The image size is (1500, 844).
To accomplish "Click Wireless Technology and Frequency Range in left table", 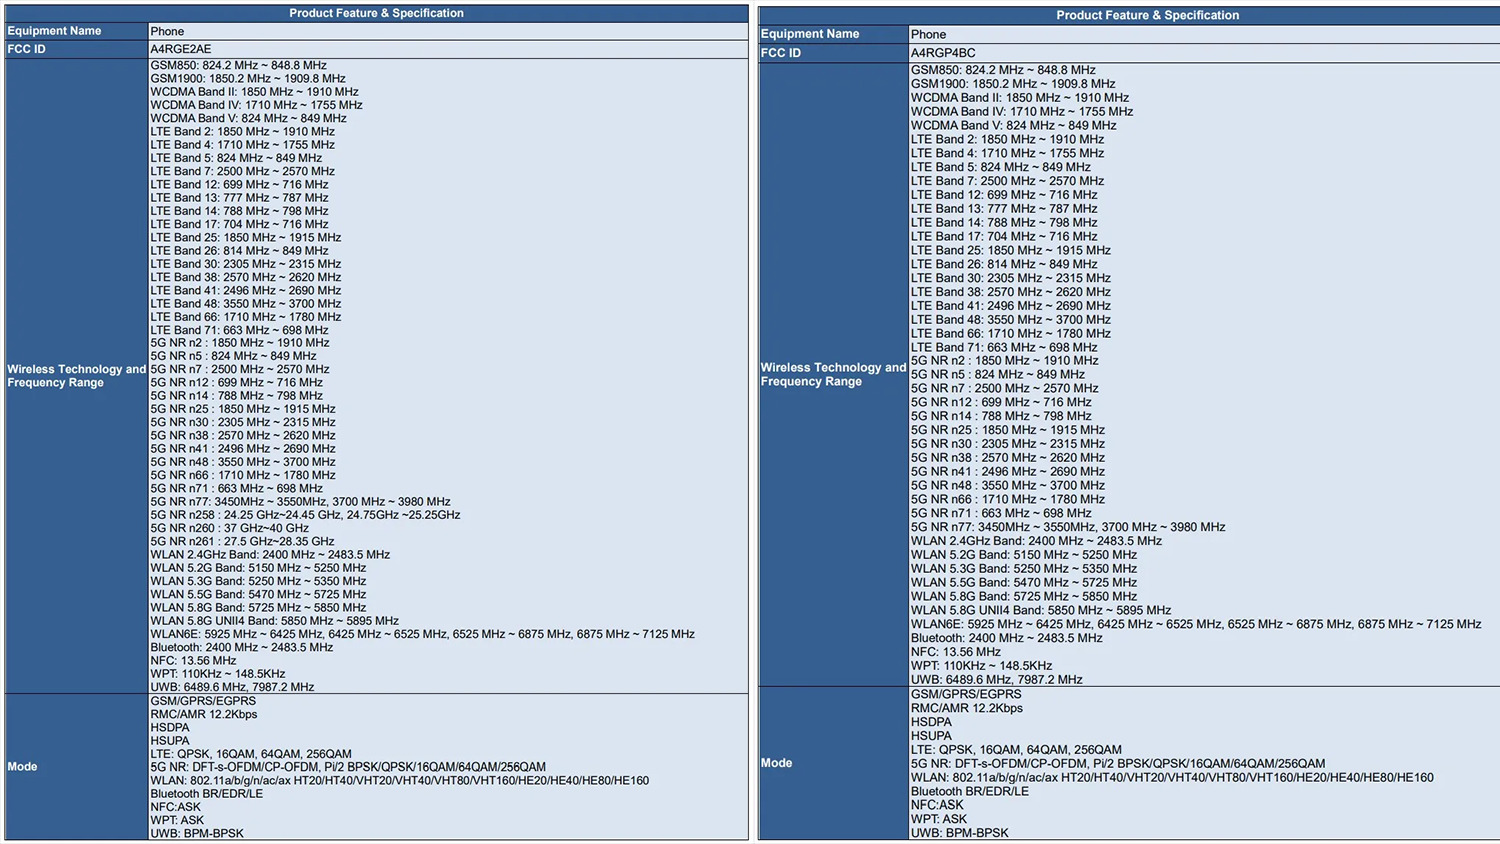I will pos(76,376).
